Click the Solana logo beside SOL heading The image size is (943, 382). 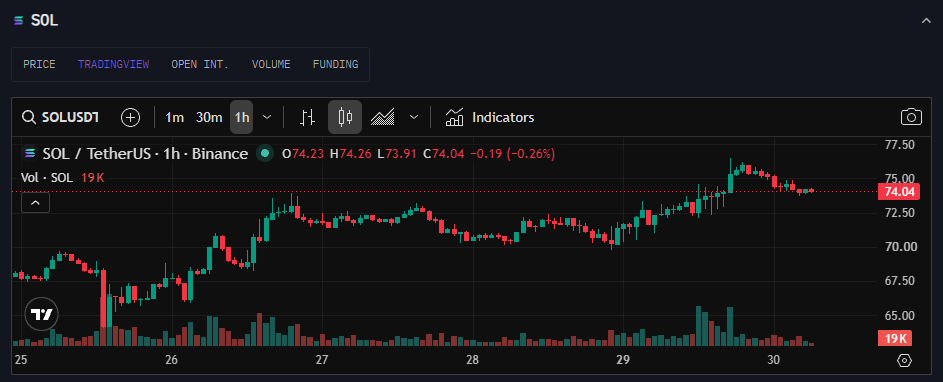(19, 20)
